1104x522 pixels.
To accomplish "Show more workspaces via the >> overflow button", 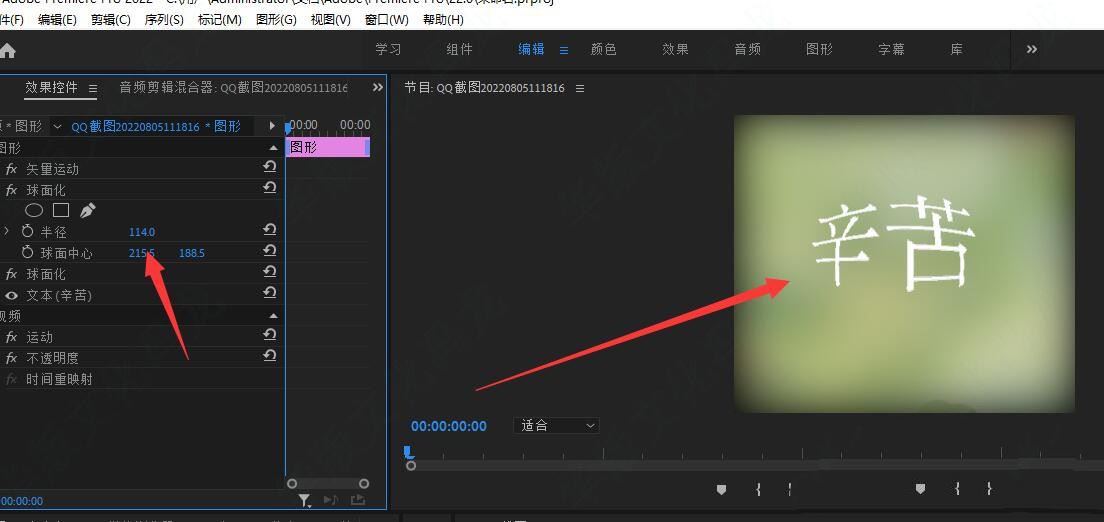I will (x=1032, y=49).
